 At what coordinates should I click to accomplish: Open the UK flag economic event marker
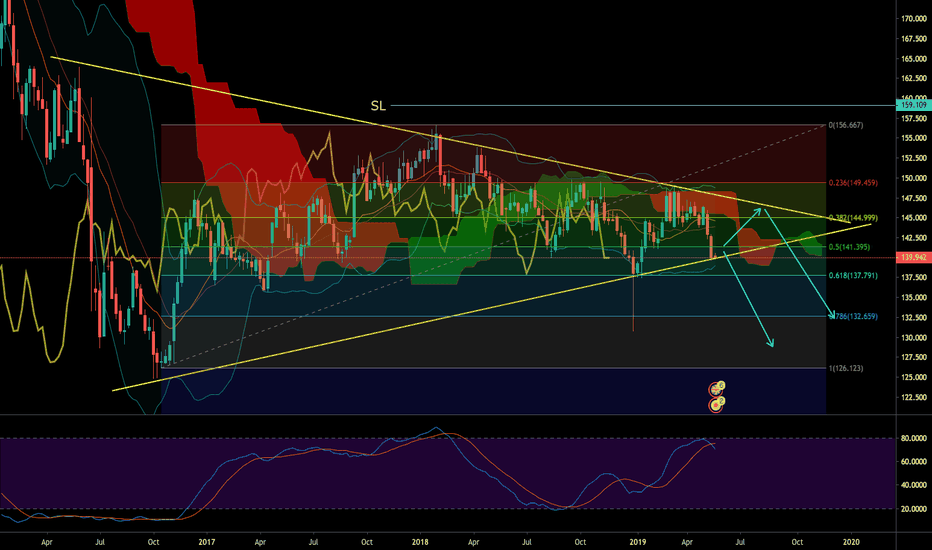716,390
